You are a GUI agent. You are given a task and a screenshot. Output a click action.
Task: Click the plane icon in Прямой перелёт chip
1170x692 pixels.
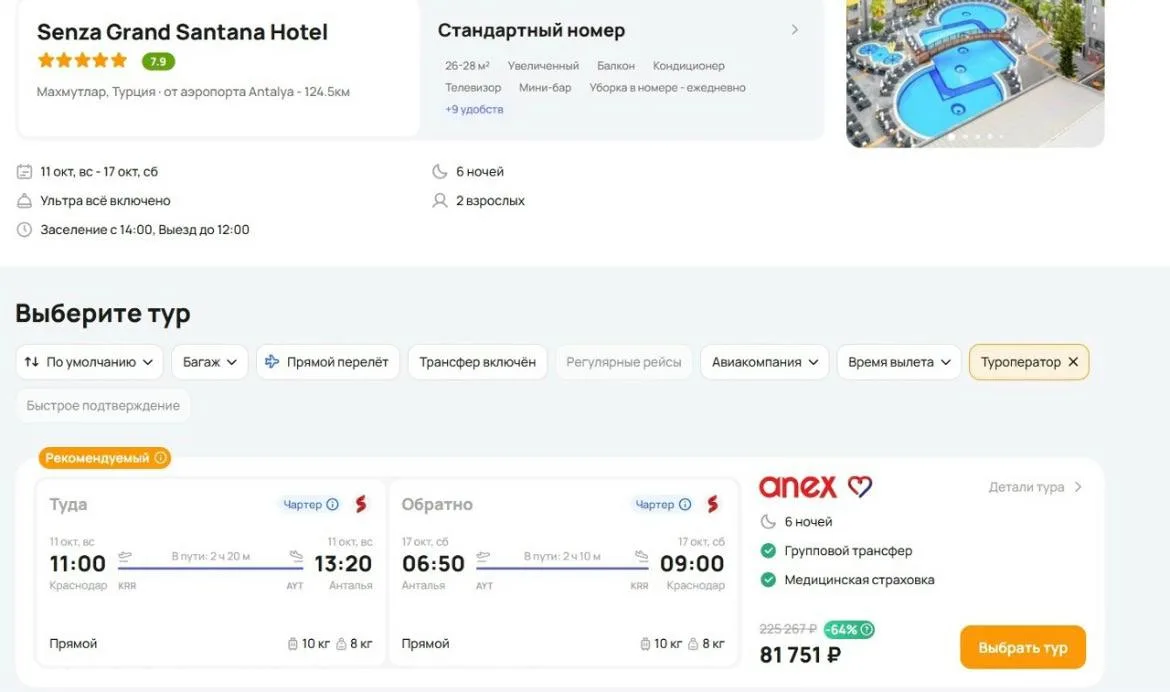tap(272, 362)
